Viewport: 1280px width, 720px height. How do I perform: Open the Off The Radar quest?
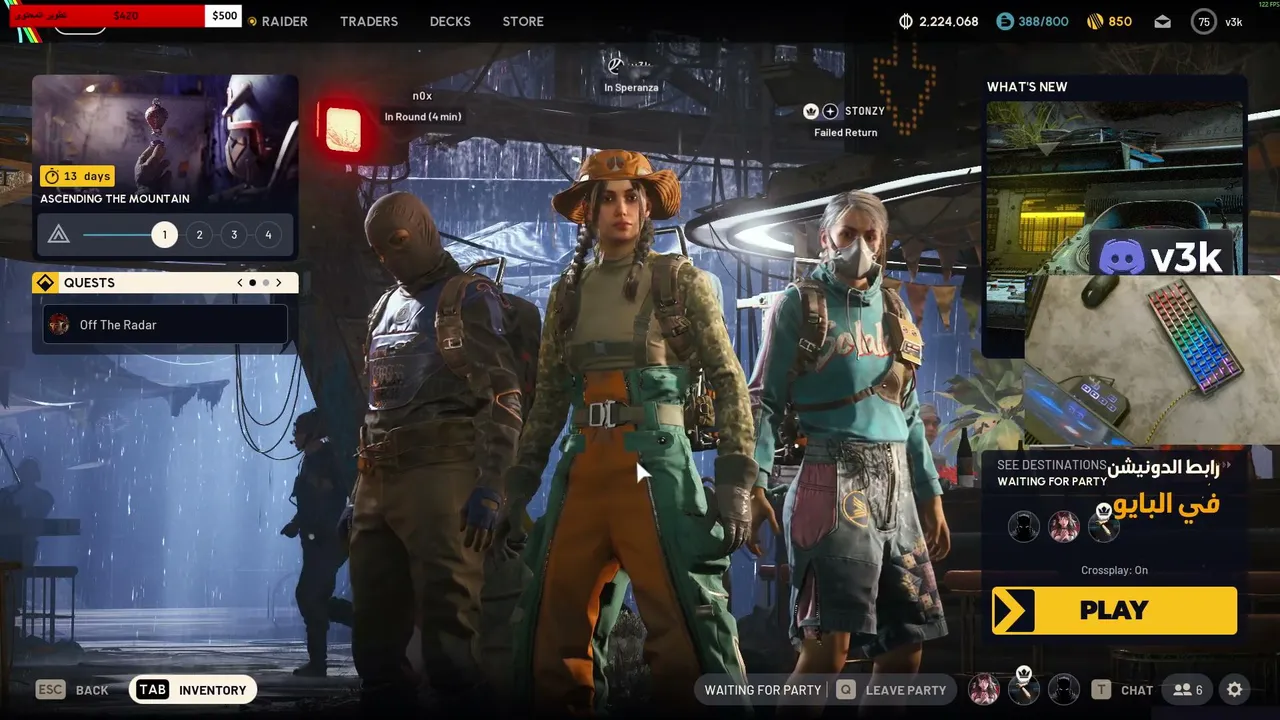coord(165,325)
